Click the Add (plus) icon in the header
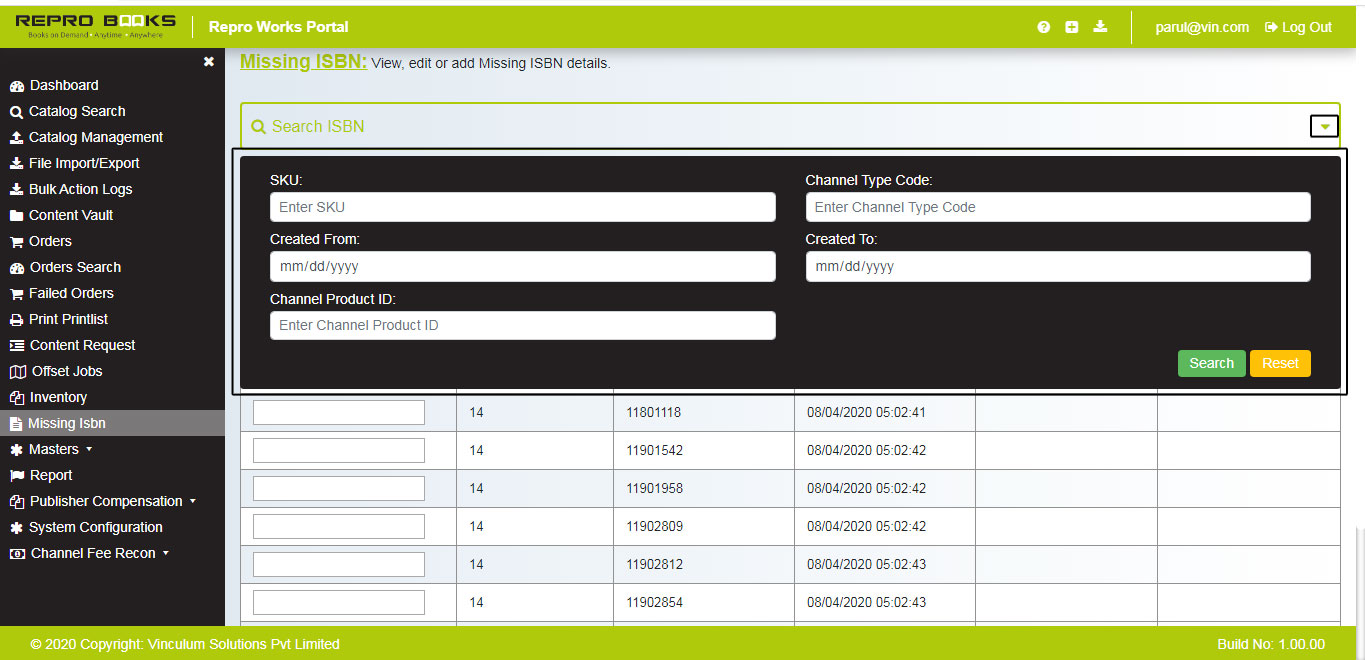The width and height of the screenshot is (1365, 660). click(x=1071, y=27)
